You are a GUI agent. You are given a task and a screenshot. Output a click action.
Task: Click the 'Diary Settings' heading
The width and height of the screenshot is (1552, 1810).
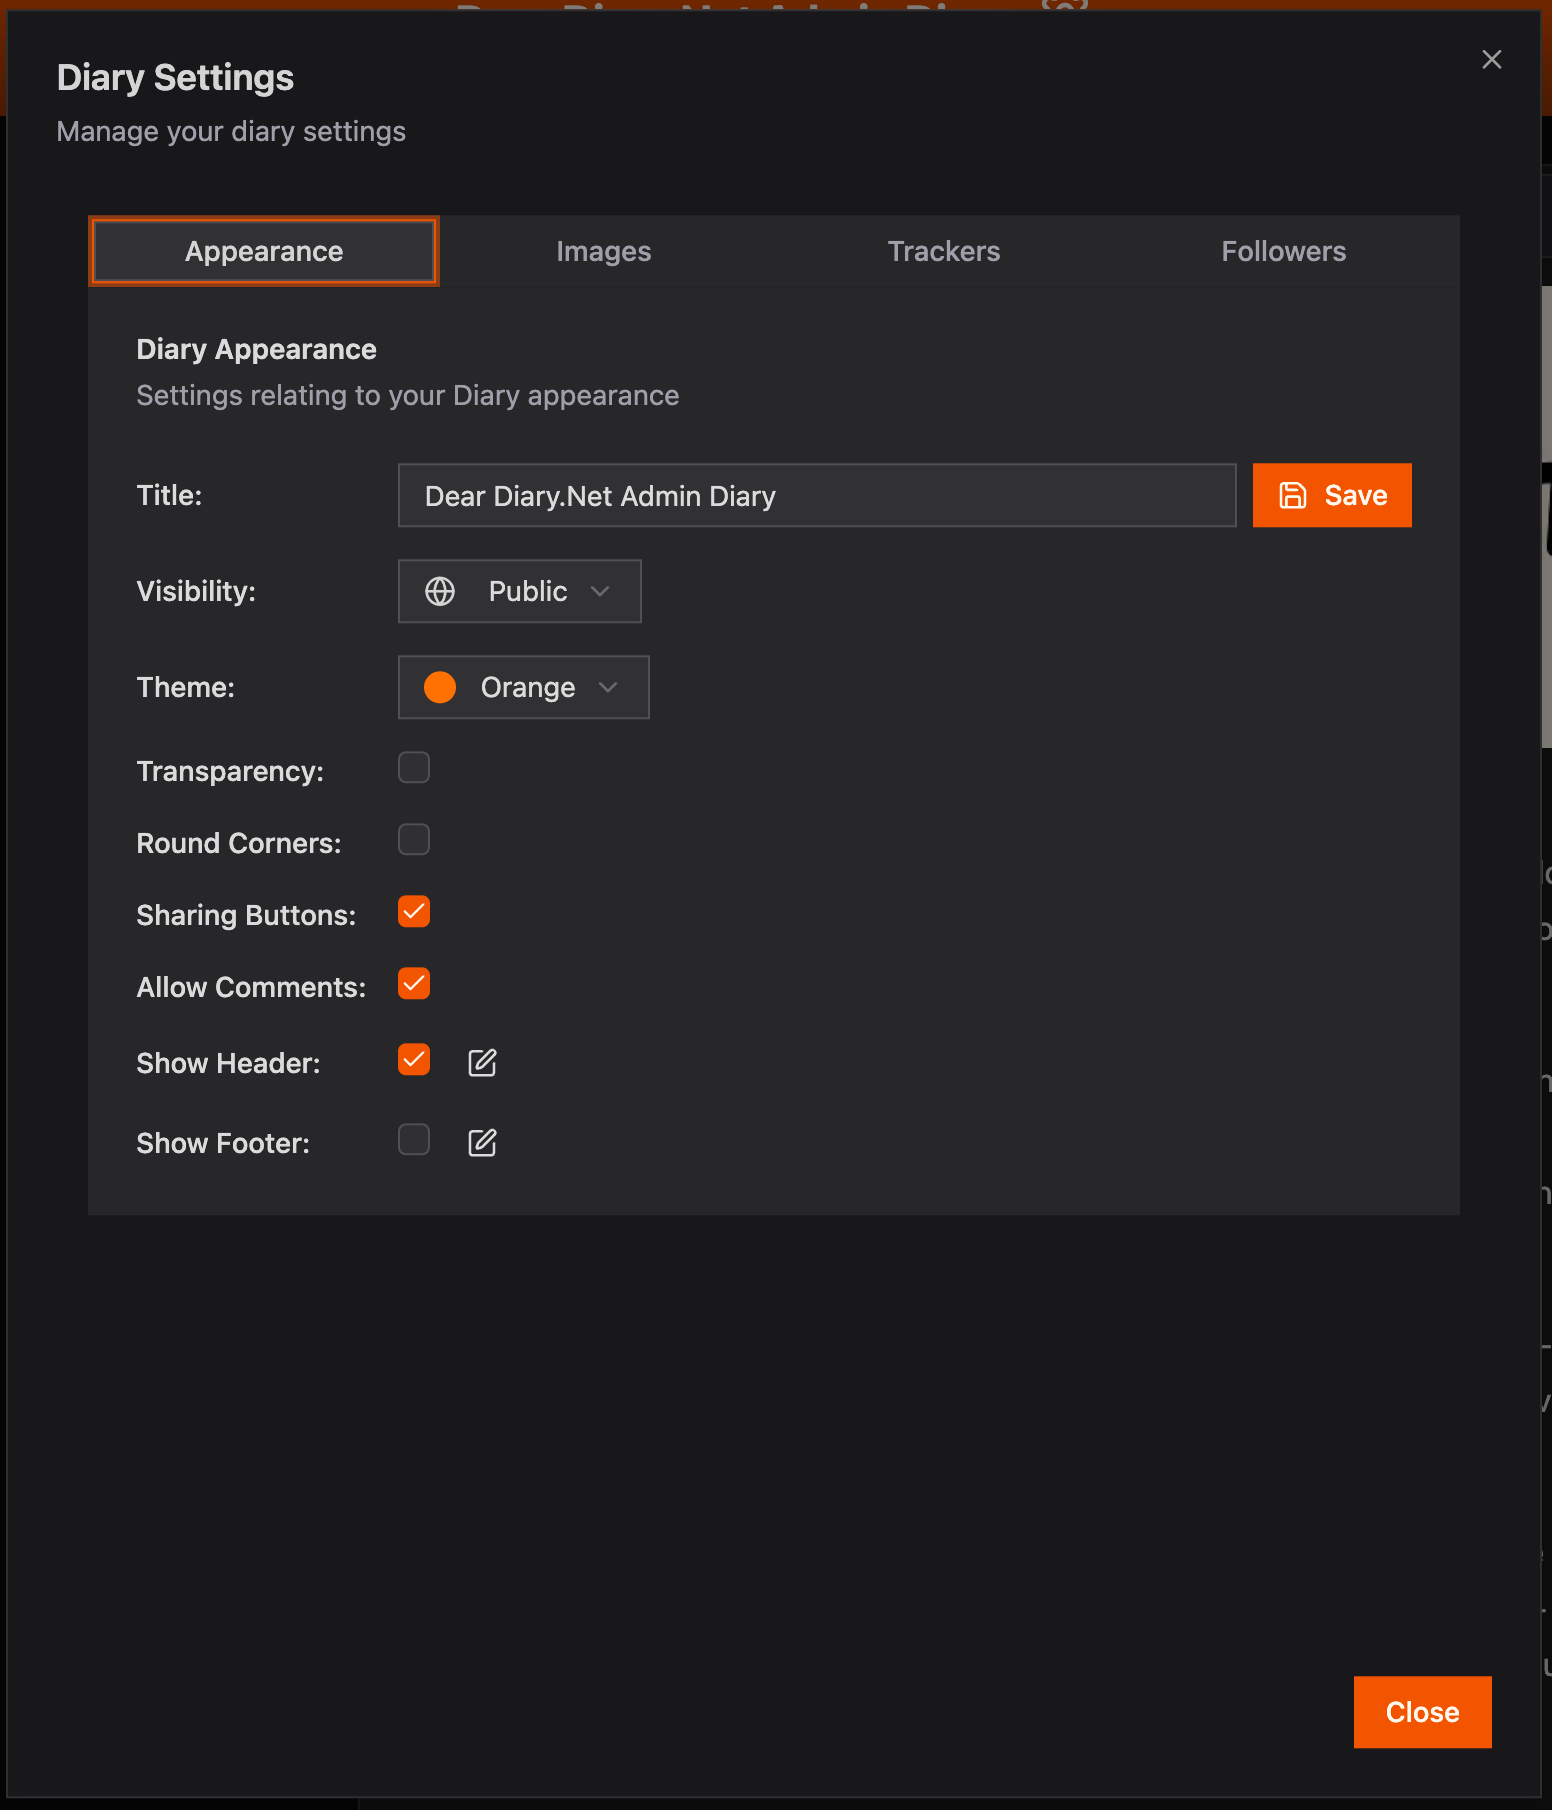tap(175, 77)
